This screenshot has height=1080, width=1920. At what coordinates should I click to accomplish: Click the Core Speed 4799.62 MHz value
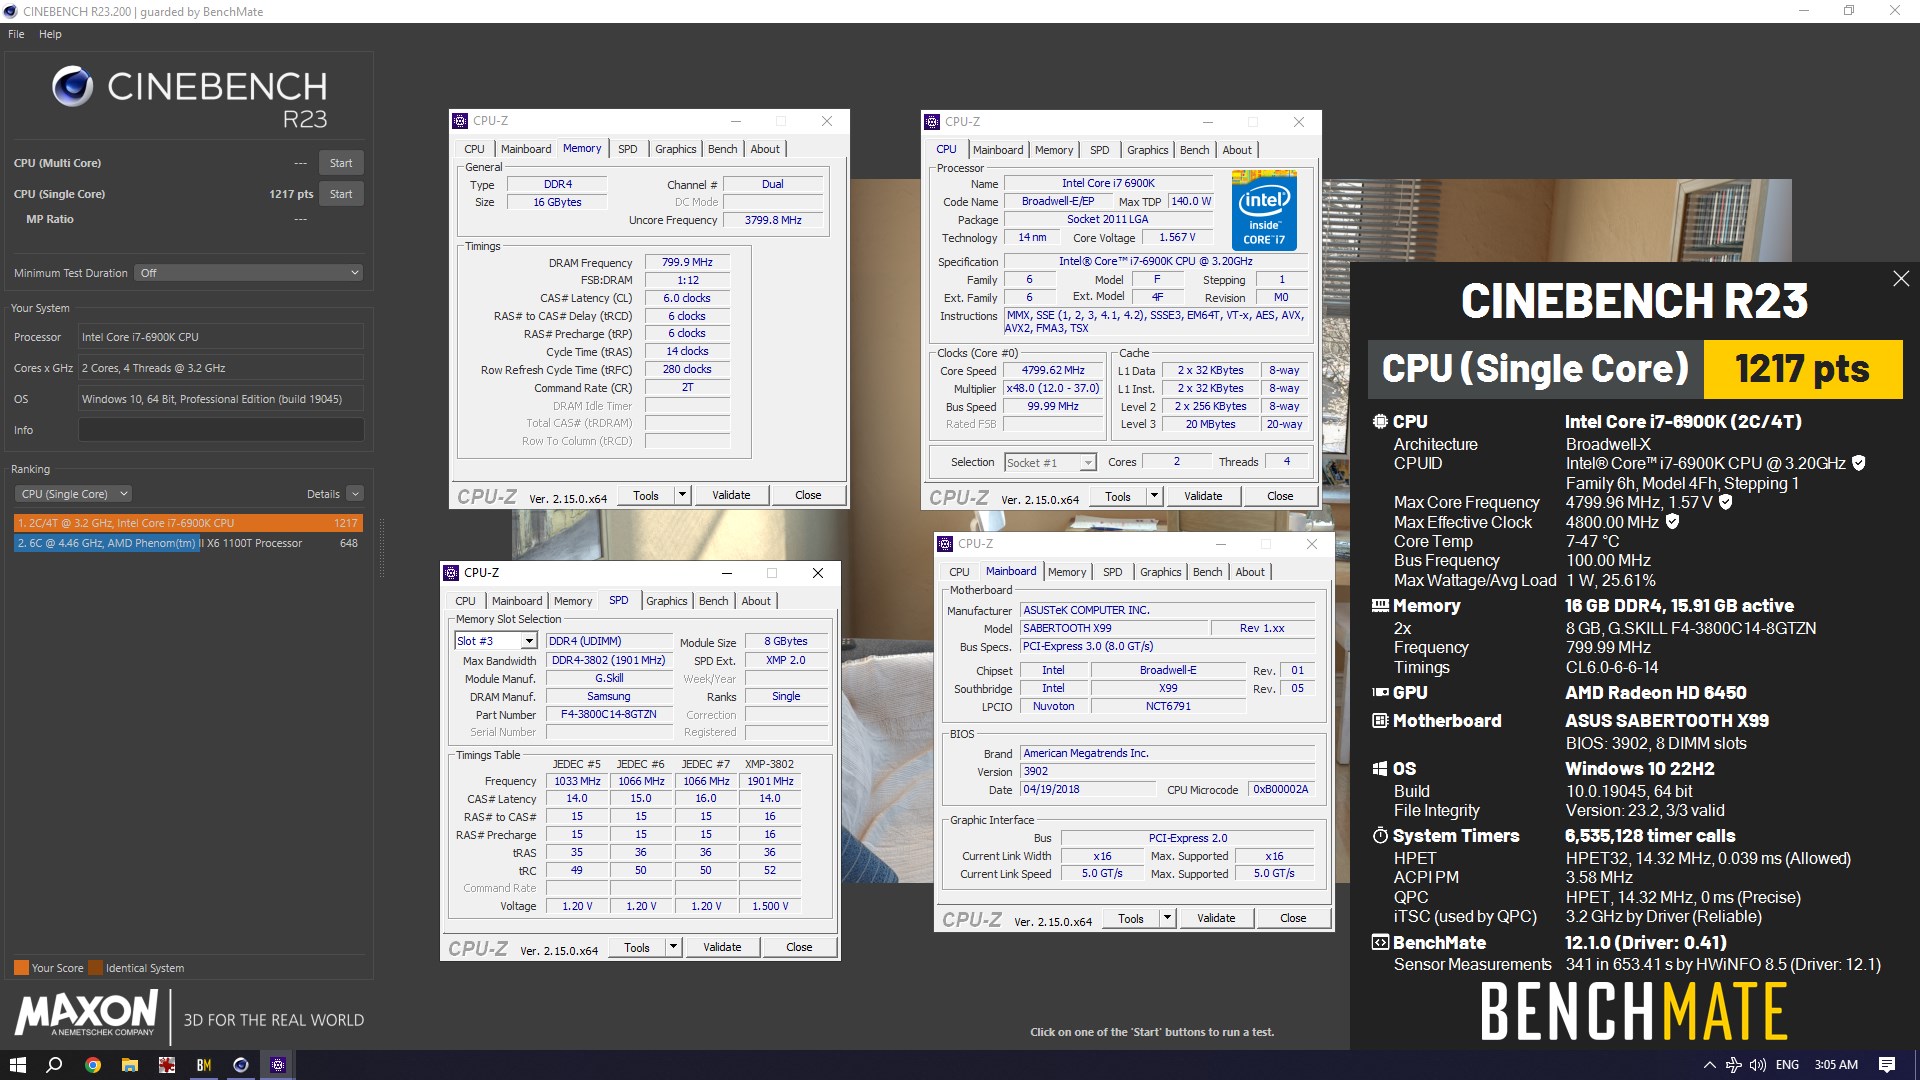point(1053,370)
